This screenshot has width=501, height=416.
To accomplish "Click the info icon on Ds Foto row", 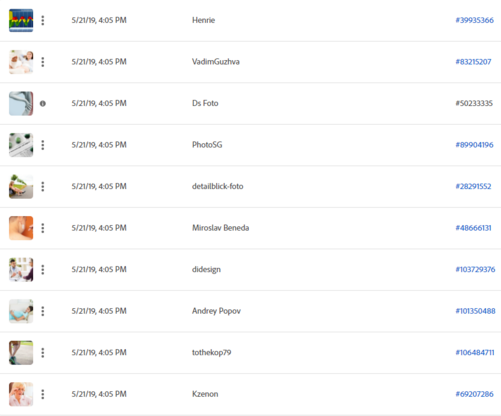I will tap(43, 104).
